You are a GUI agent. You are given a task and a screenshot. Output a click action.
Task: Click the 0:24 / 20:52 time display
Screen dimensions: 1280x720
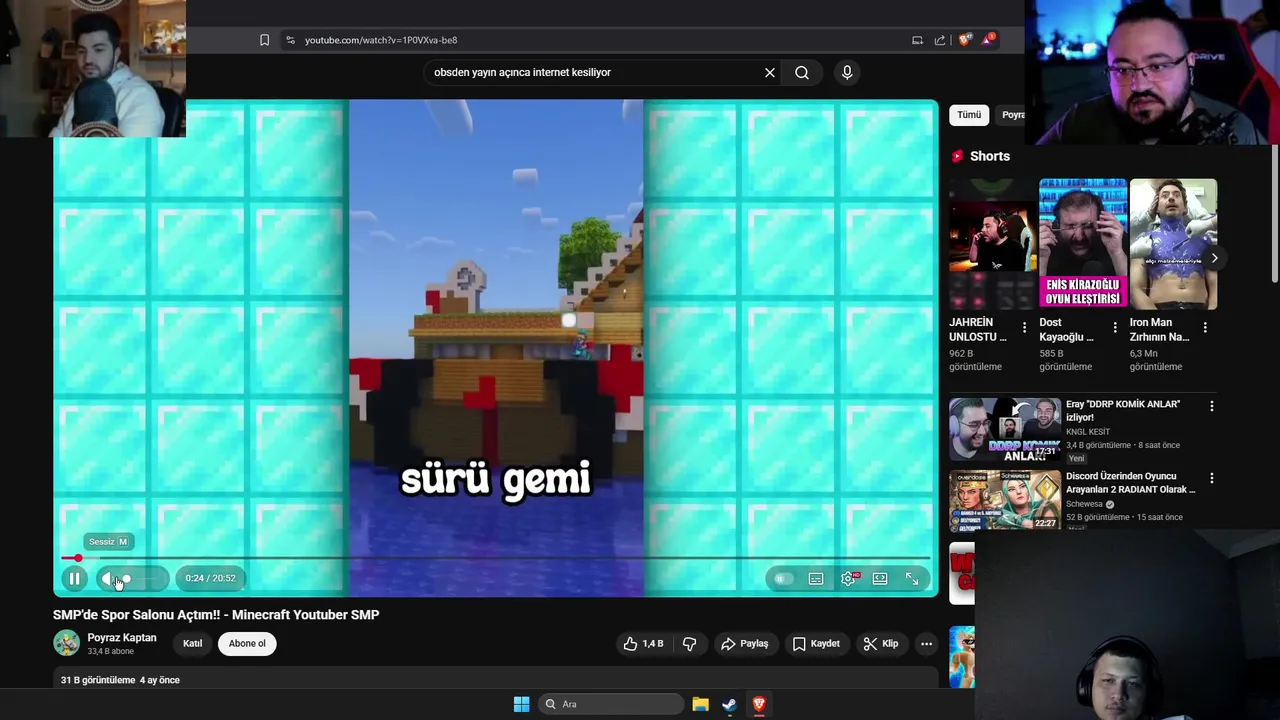(210, 578)
